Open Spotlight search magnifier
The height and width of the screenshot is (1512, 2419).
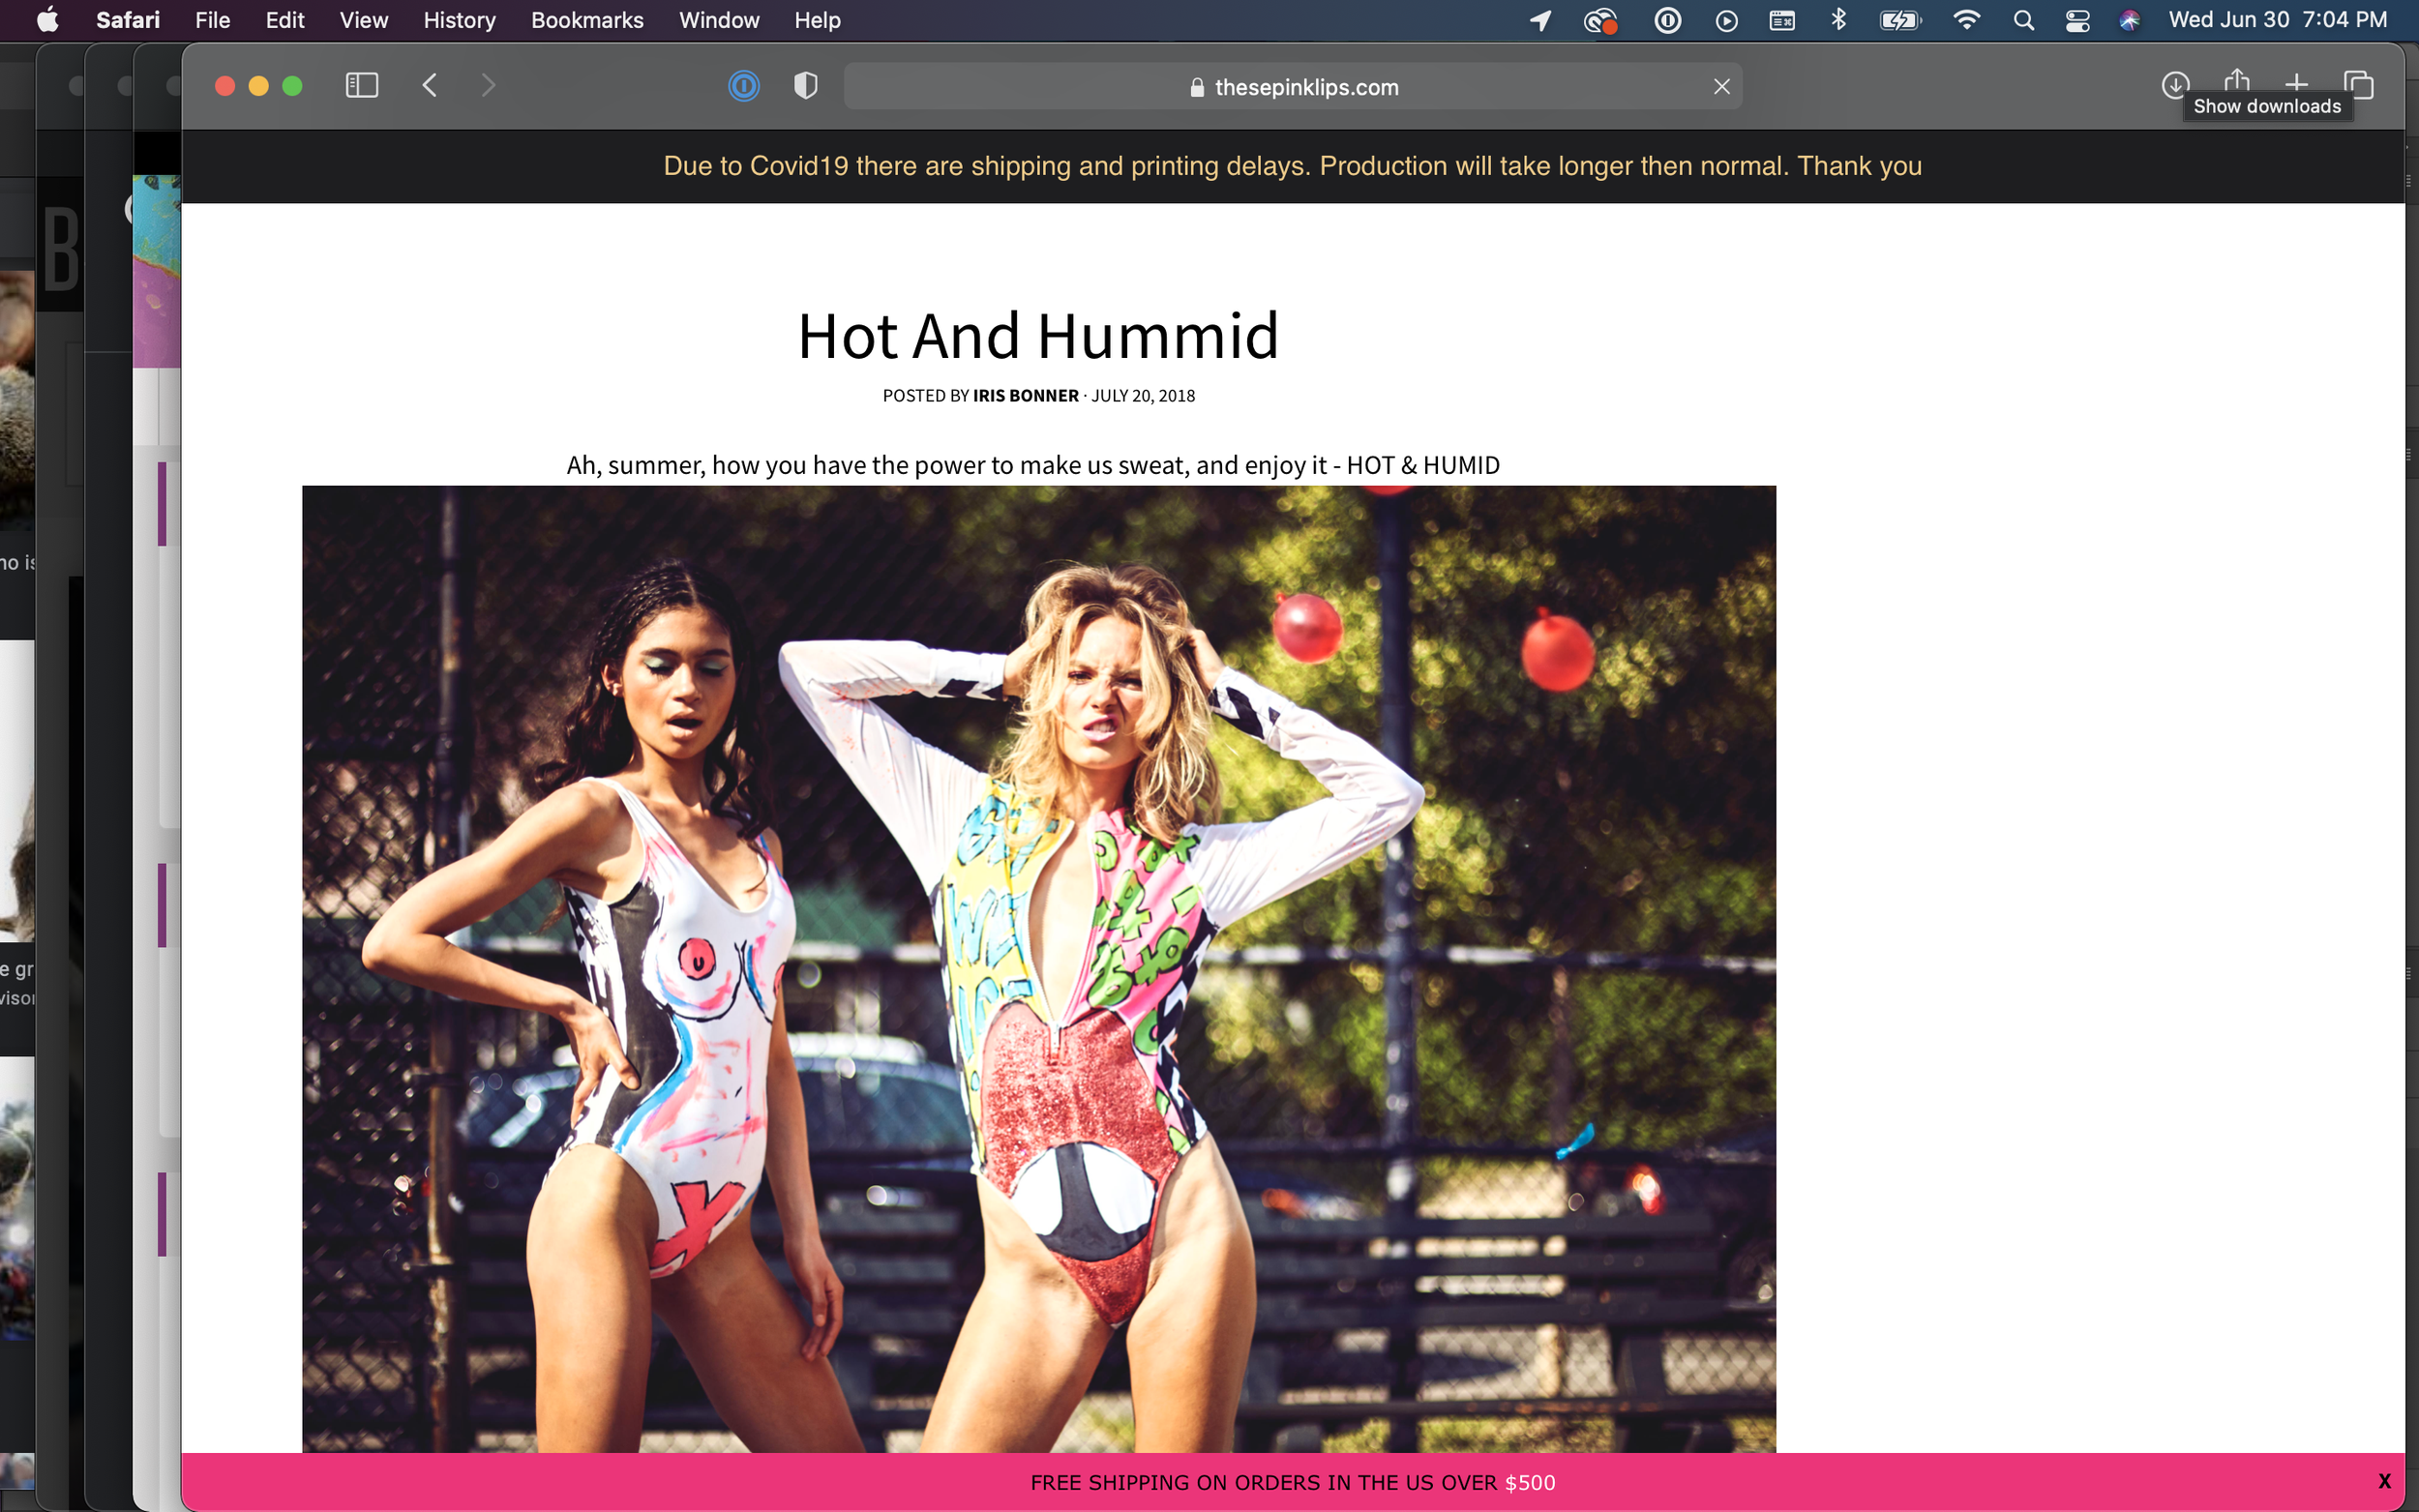(2023, 20)
